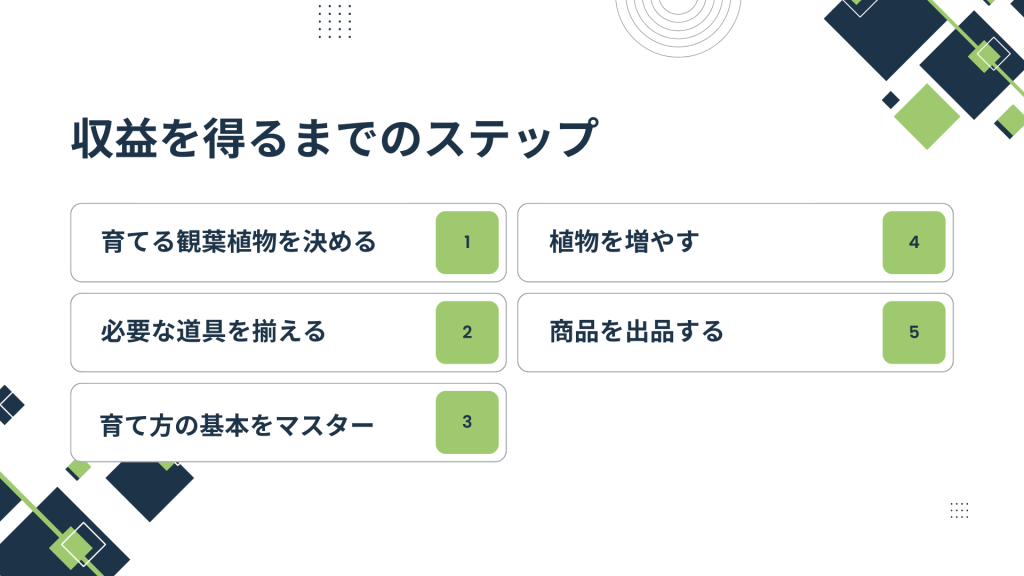The image size is (1024, 576).
Task: Click the green number 4 badge
Action: [x=914, y=242]
